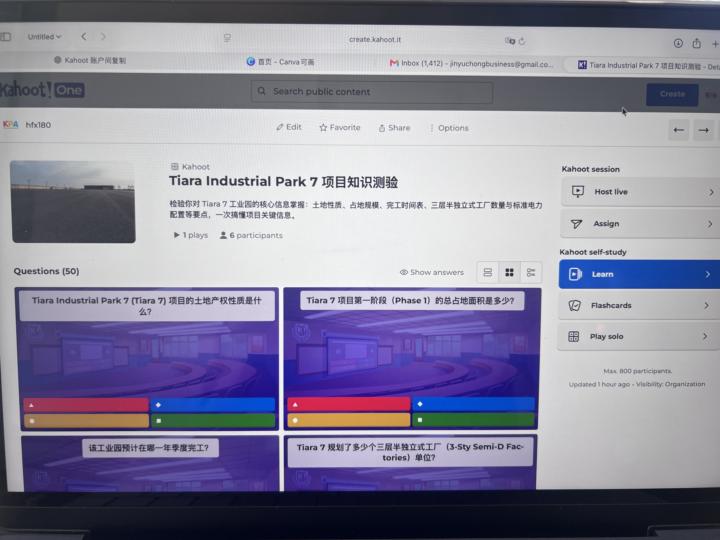The image size is (720, 540).
Task: Open question card 该工业园预计在哪一年季度完工
Action: point(150,463)
